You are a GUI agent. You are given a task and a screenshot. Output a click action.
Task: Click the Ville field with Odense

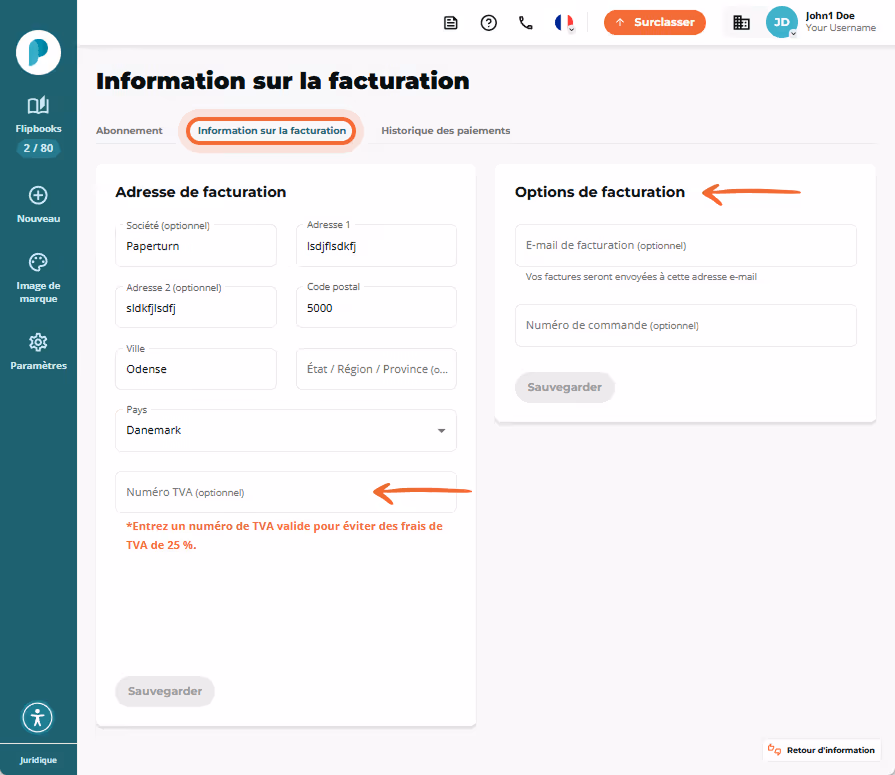(x=196, y=369)
